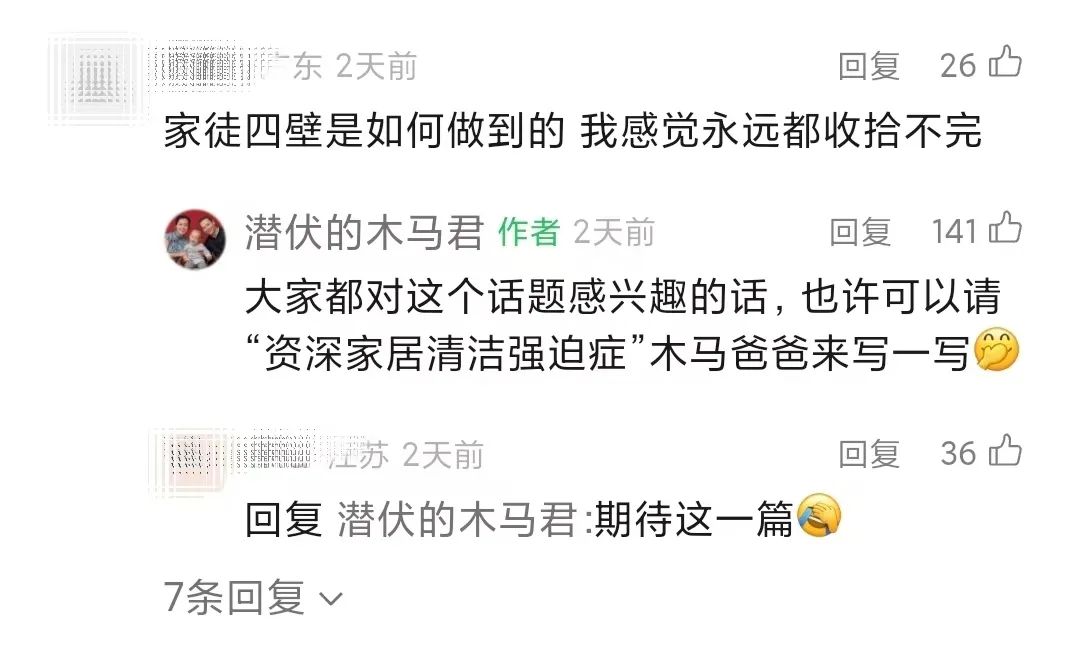Tap the thinking face emoji
1080x662 pixels.
pos(997,350)
